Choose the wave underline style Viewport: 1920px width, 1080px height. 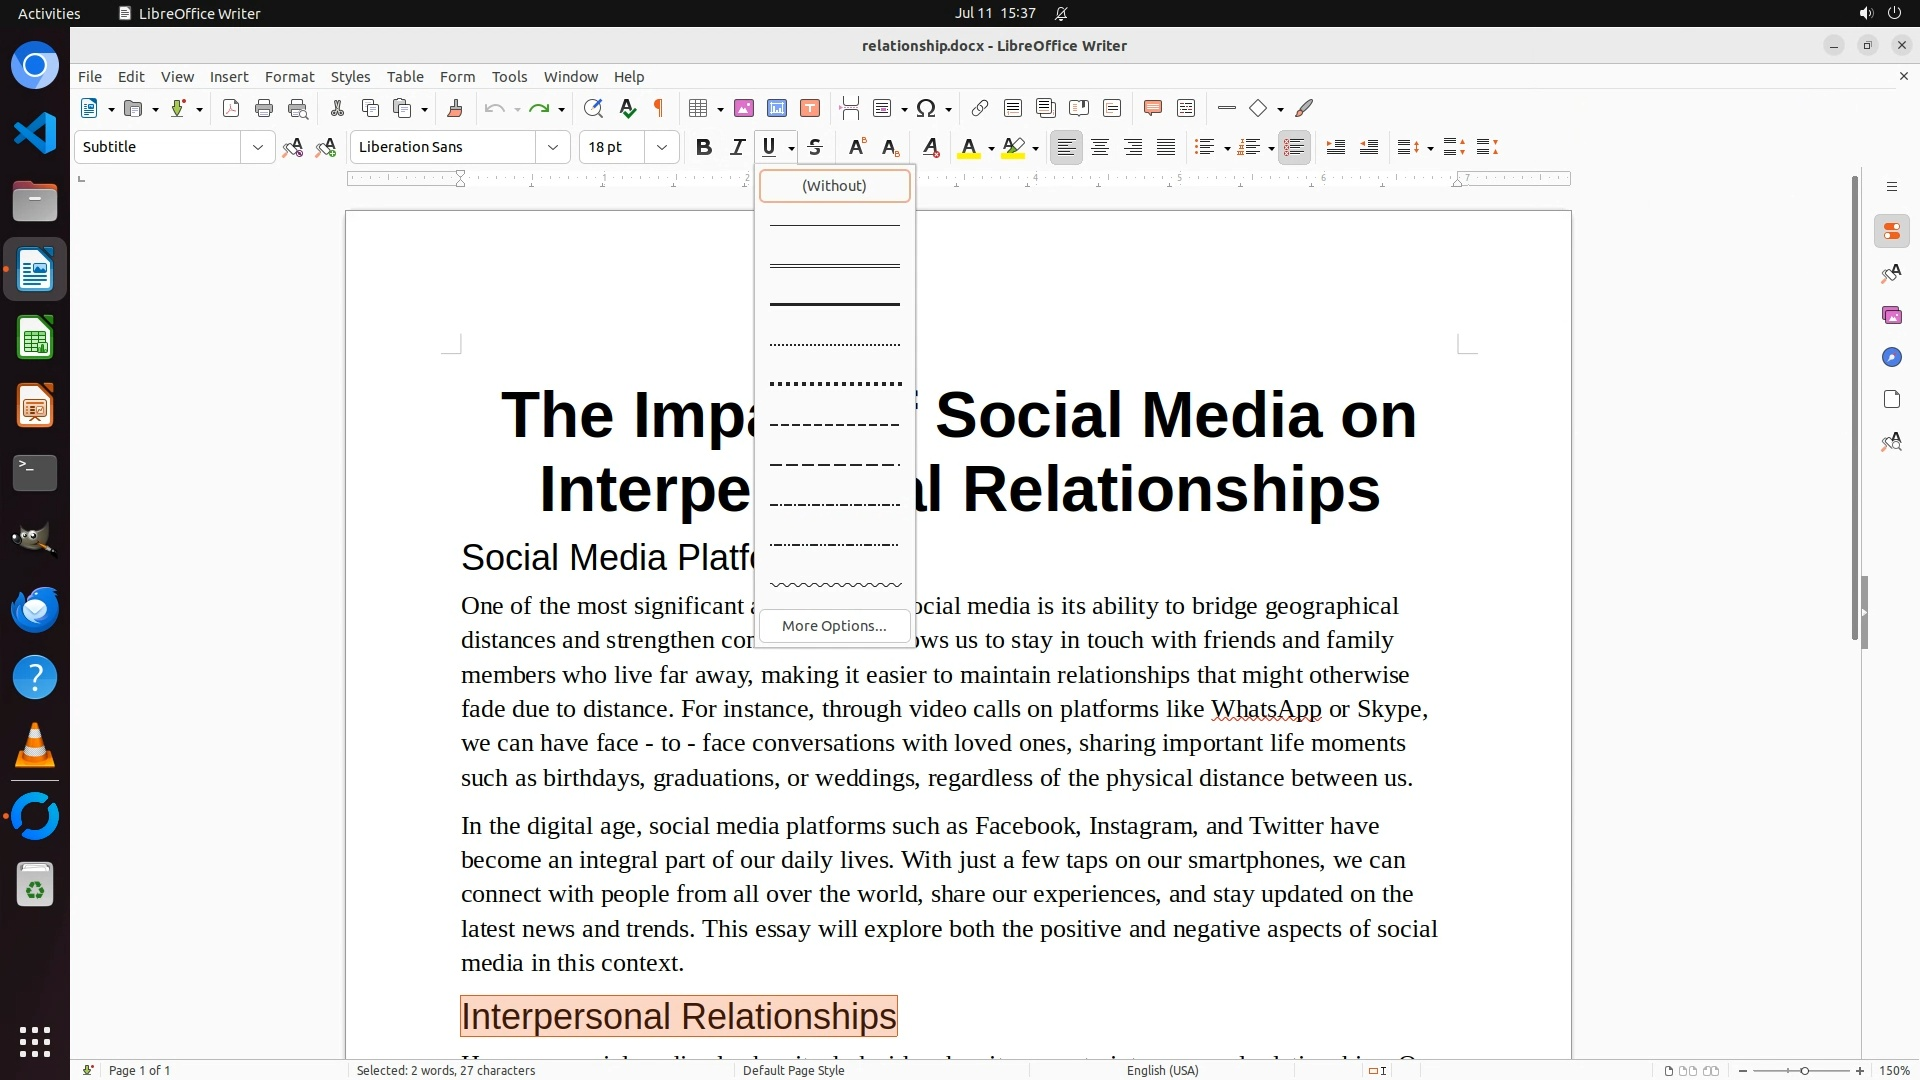click(x=834, y=584)
